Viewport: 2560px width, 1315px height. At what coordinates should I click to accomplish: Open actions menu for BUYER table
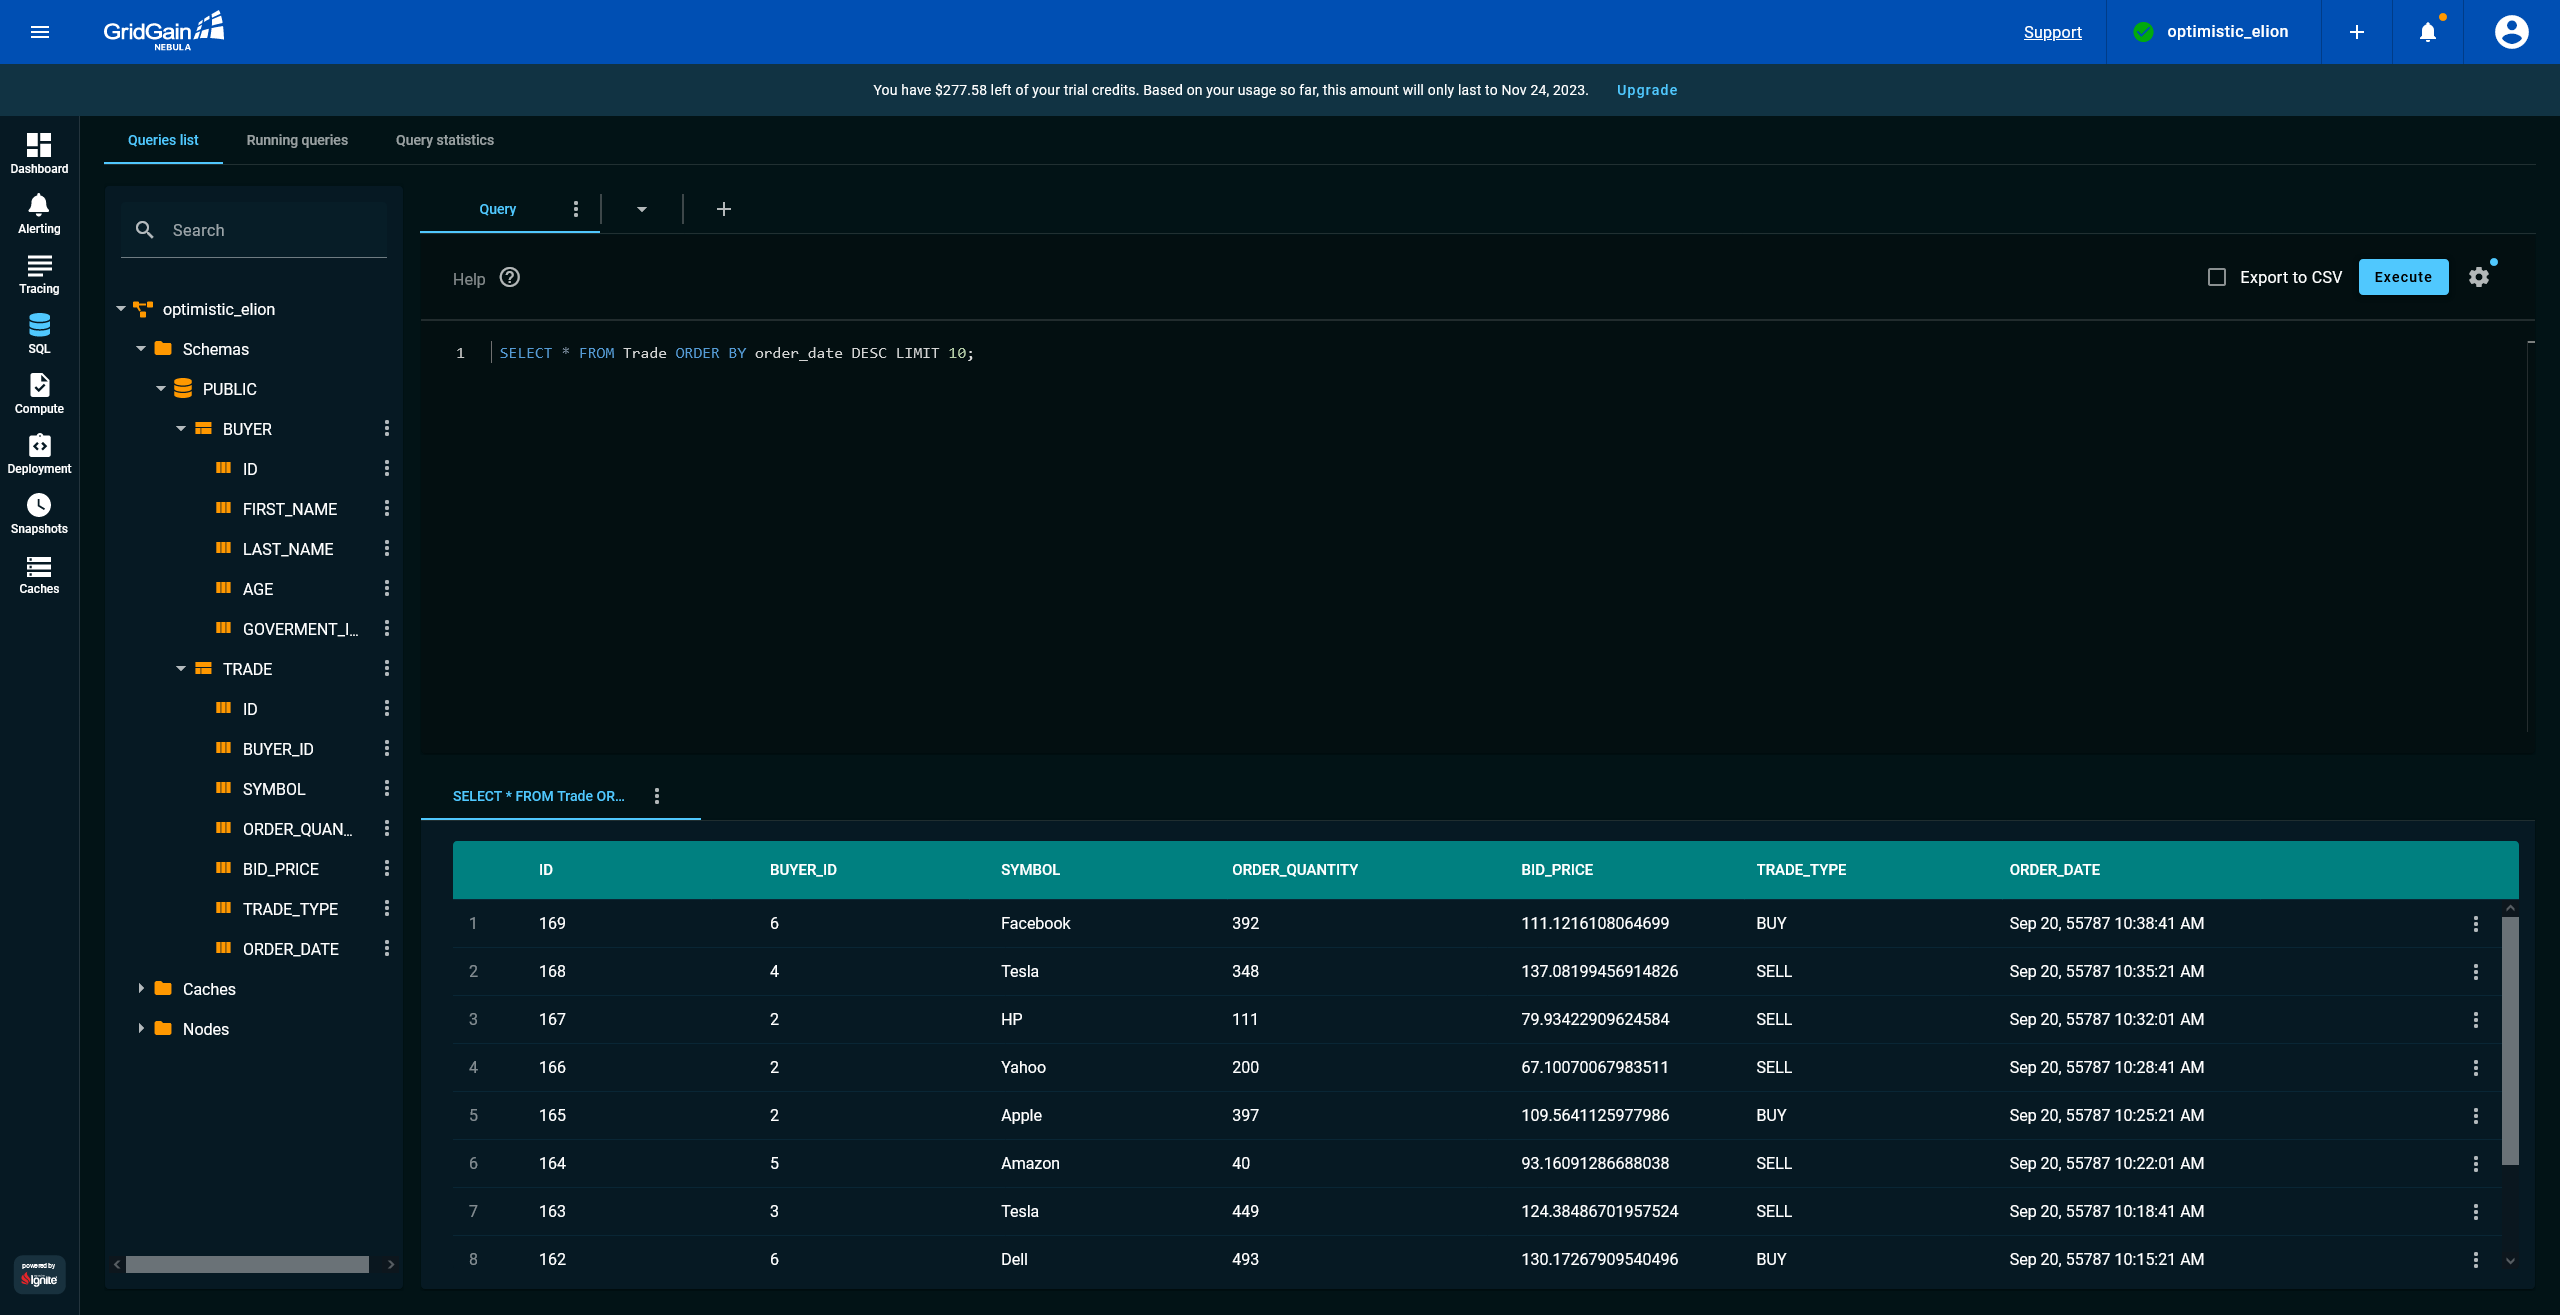point(387,428)
